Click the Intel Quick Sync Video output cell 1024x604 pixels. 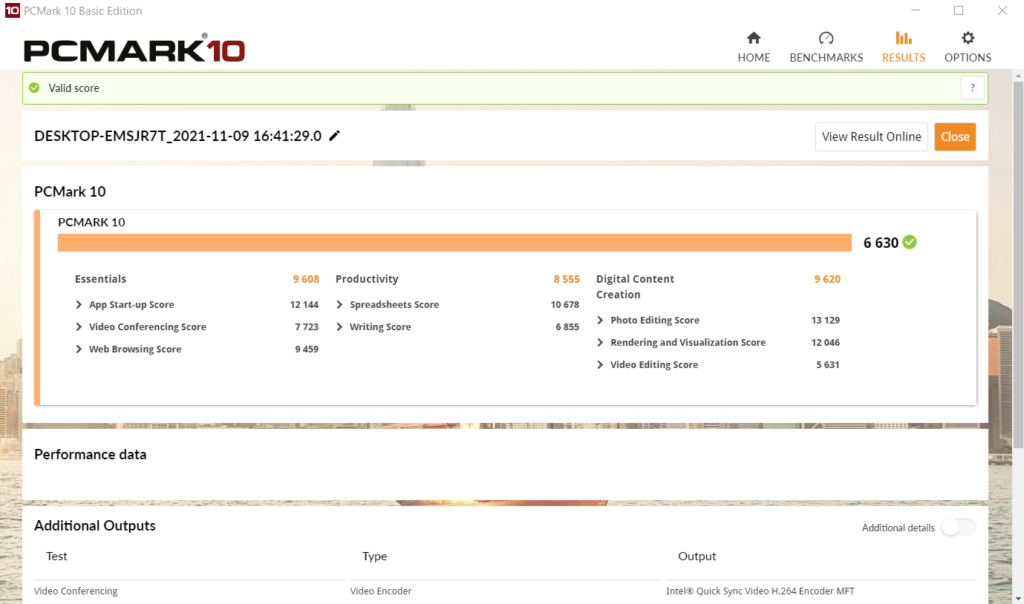(760, 591)
